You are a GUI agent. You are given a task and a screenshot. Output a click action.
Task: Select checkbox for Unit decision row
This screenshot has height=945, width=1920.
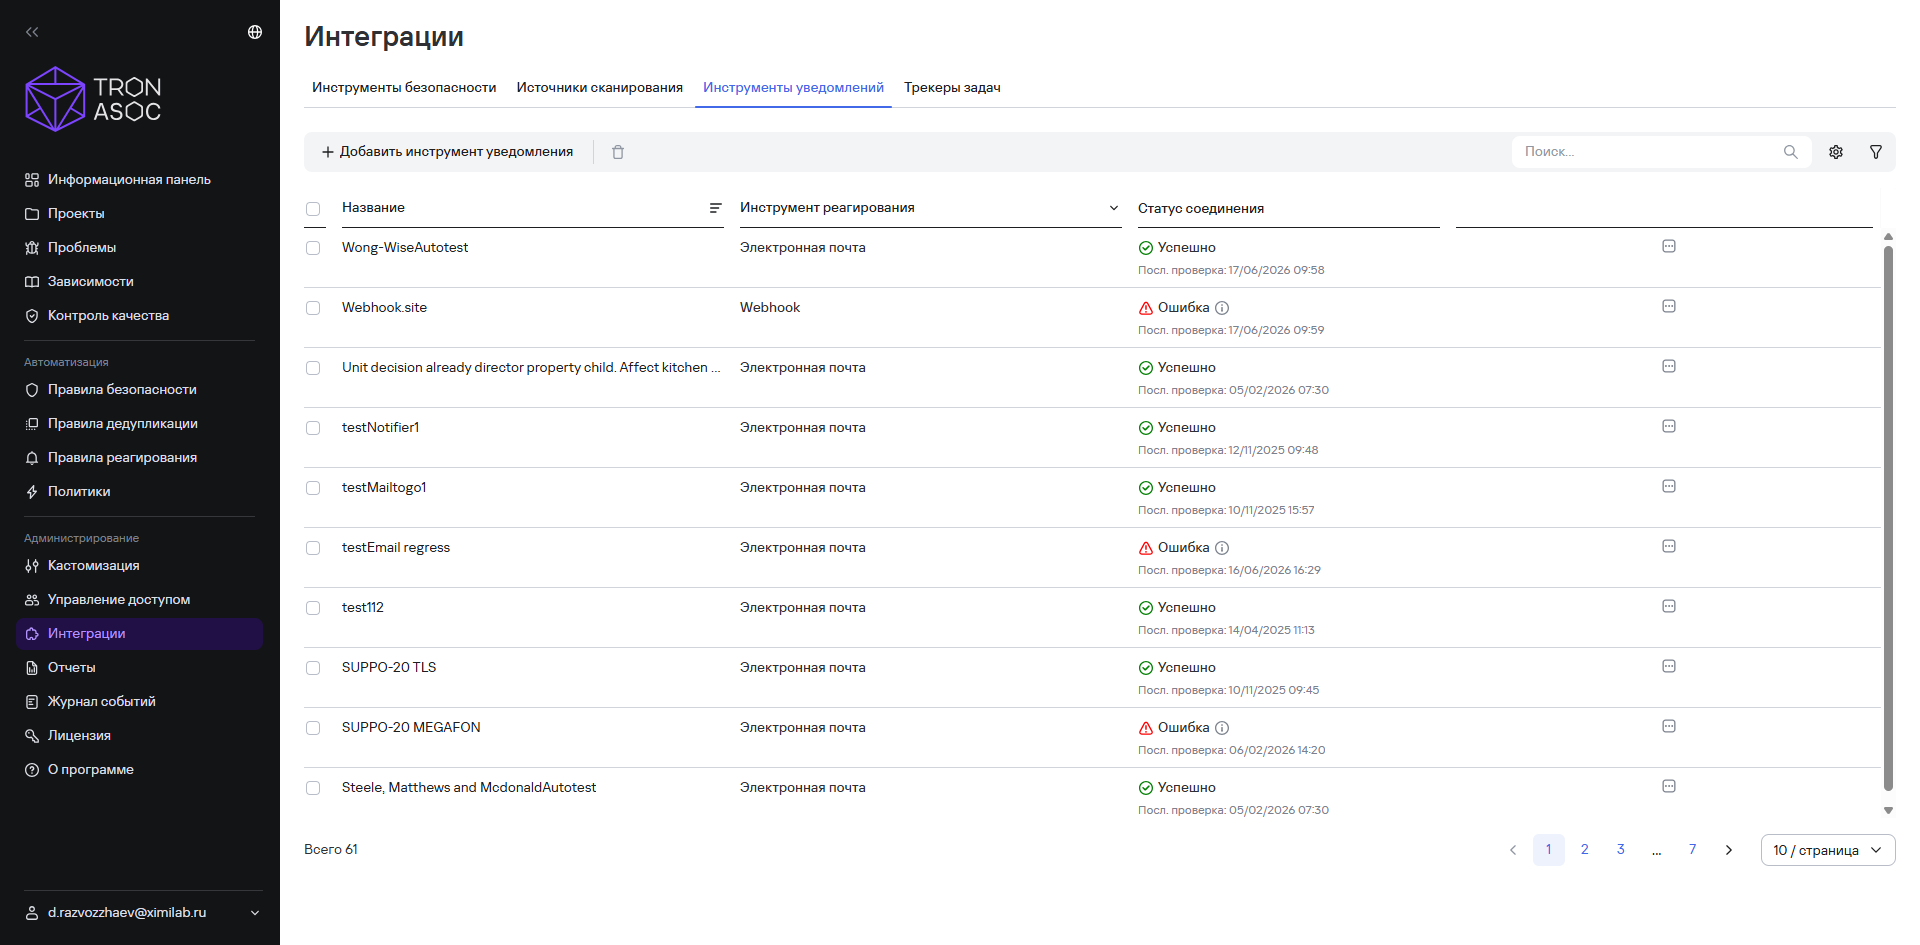pyautogui.click(x=313, y=368)
